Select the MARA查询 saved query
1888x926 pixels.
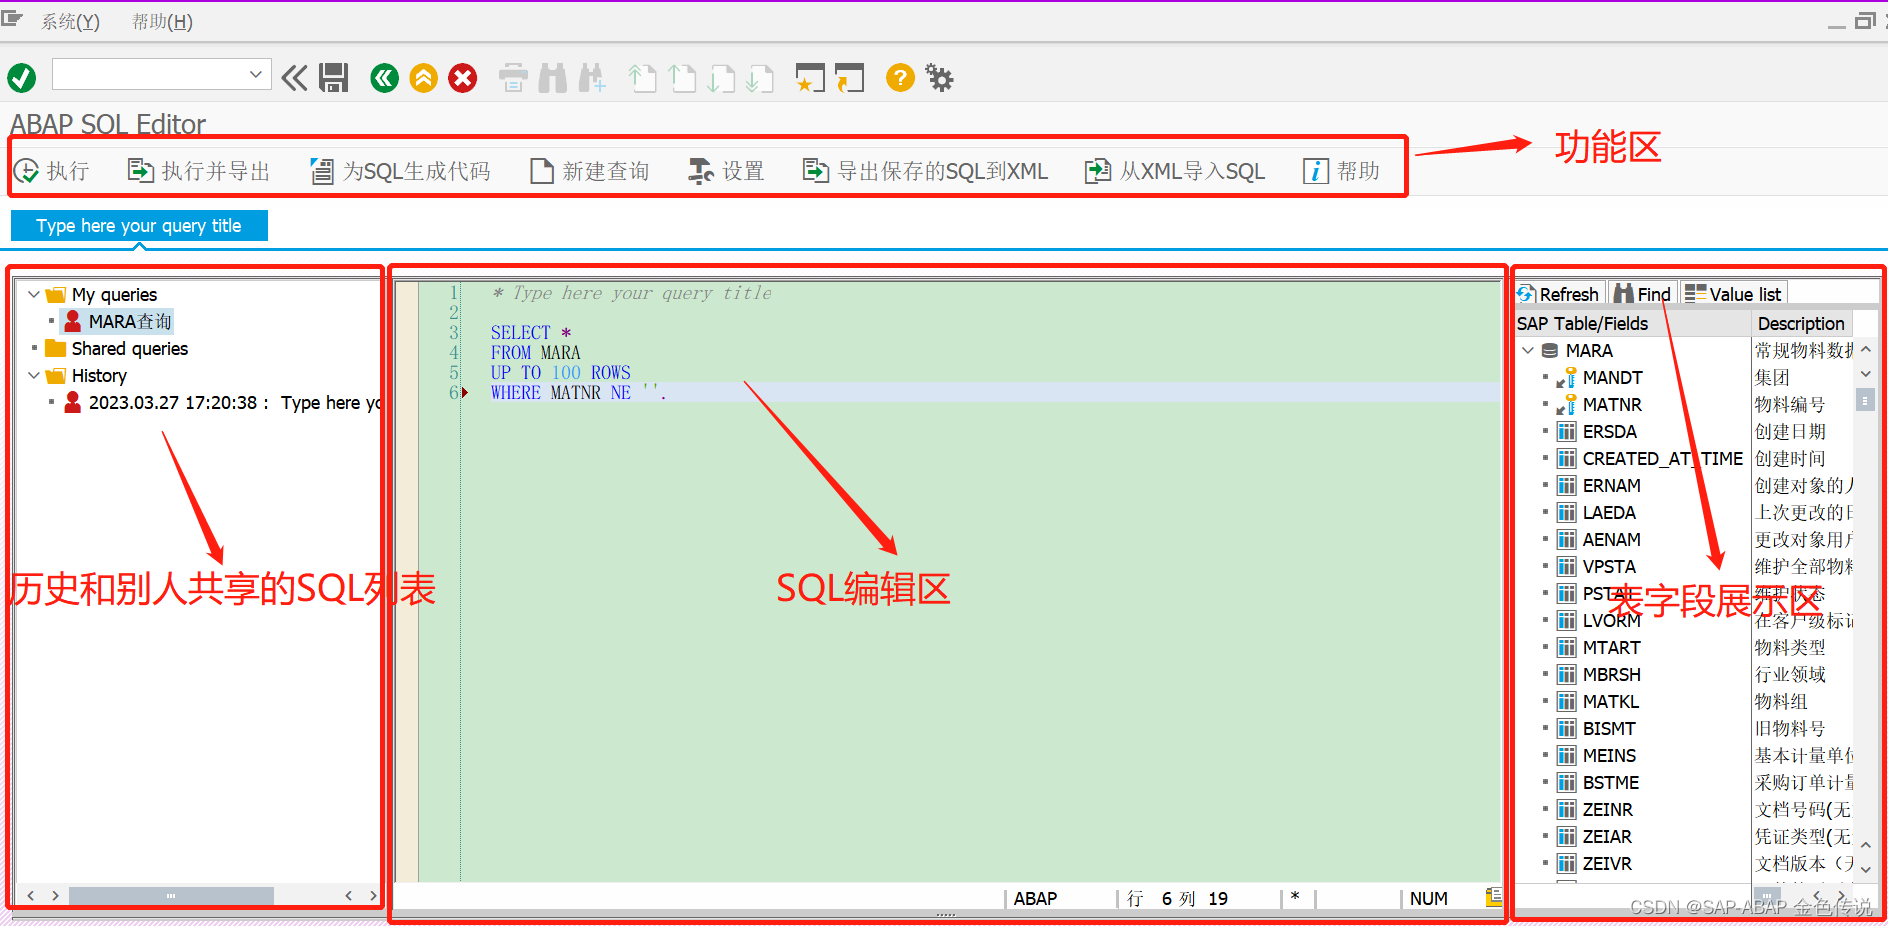(x=130, y=321)
